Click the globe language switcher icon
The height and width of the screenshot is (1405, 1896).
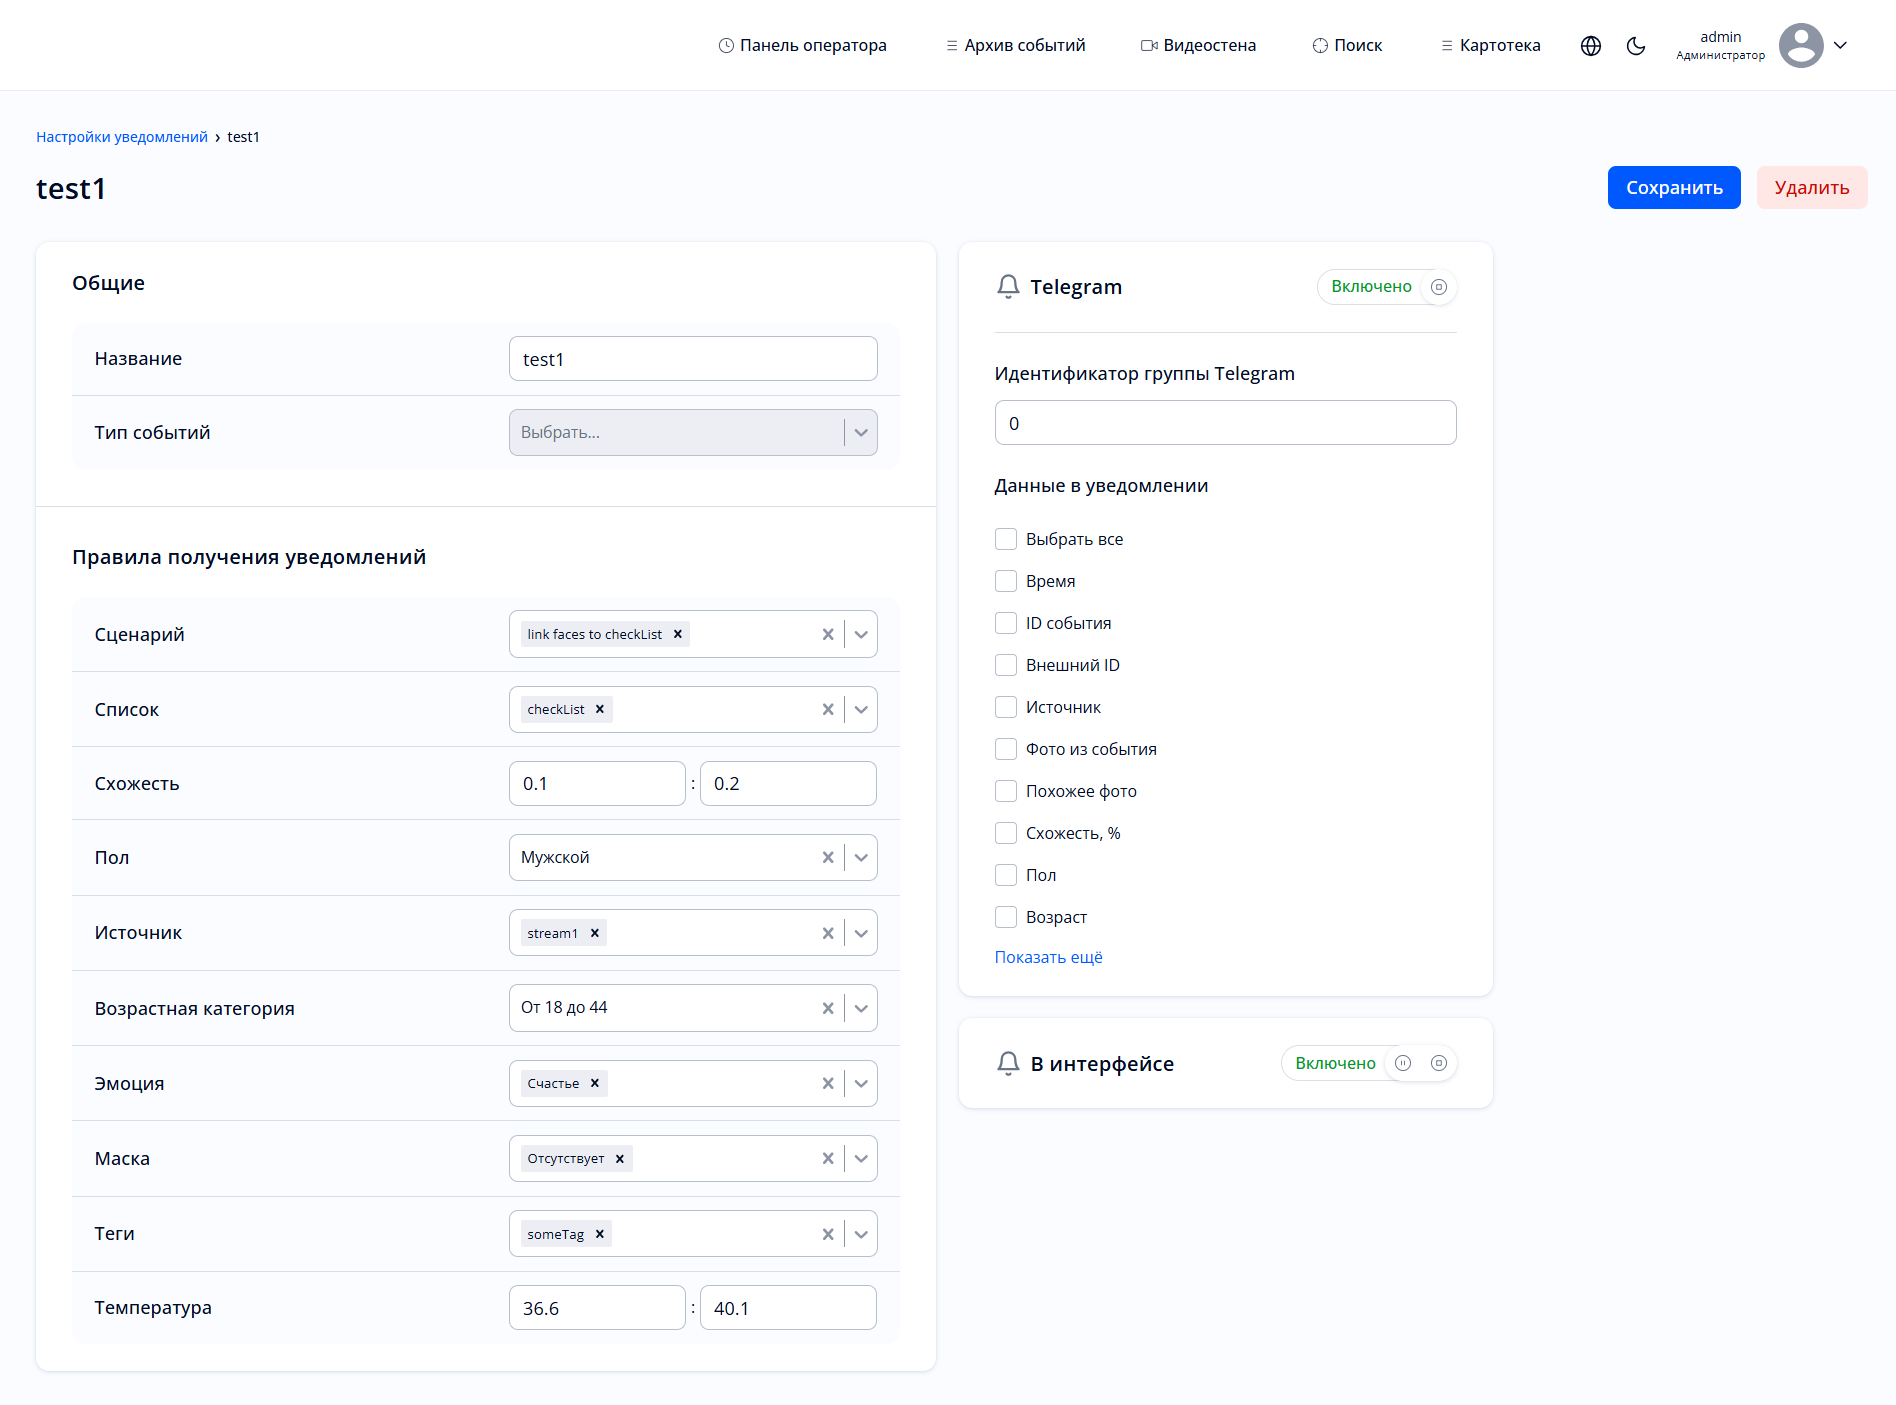pos(1590,46)
